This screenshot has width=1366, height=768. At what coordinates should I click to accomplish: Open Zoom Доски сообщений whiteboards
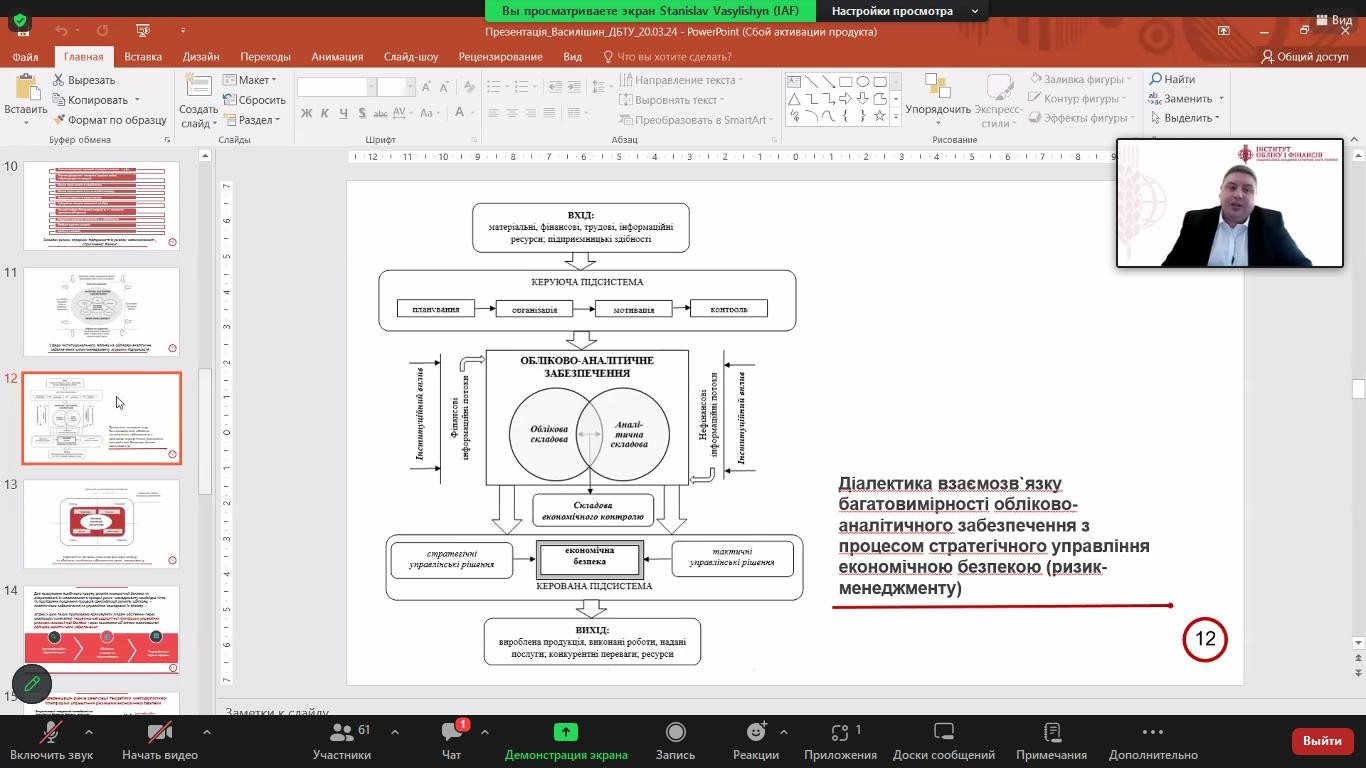point(944,741)
